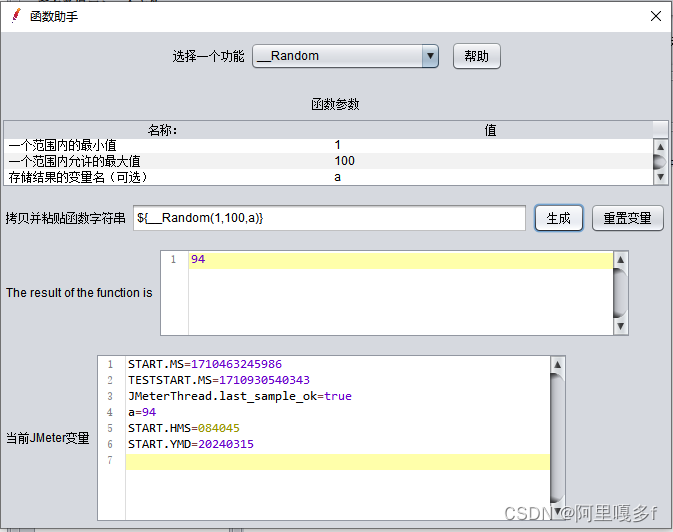This screenshot has width=673, height=532.
Task: Click the 生成 generate button
Action: 558,218
